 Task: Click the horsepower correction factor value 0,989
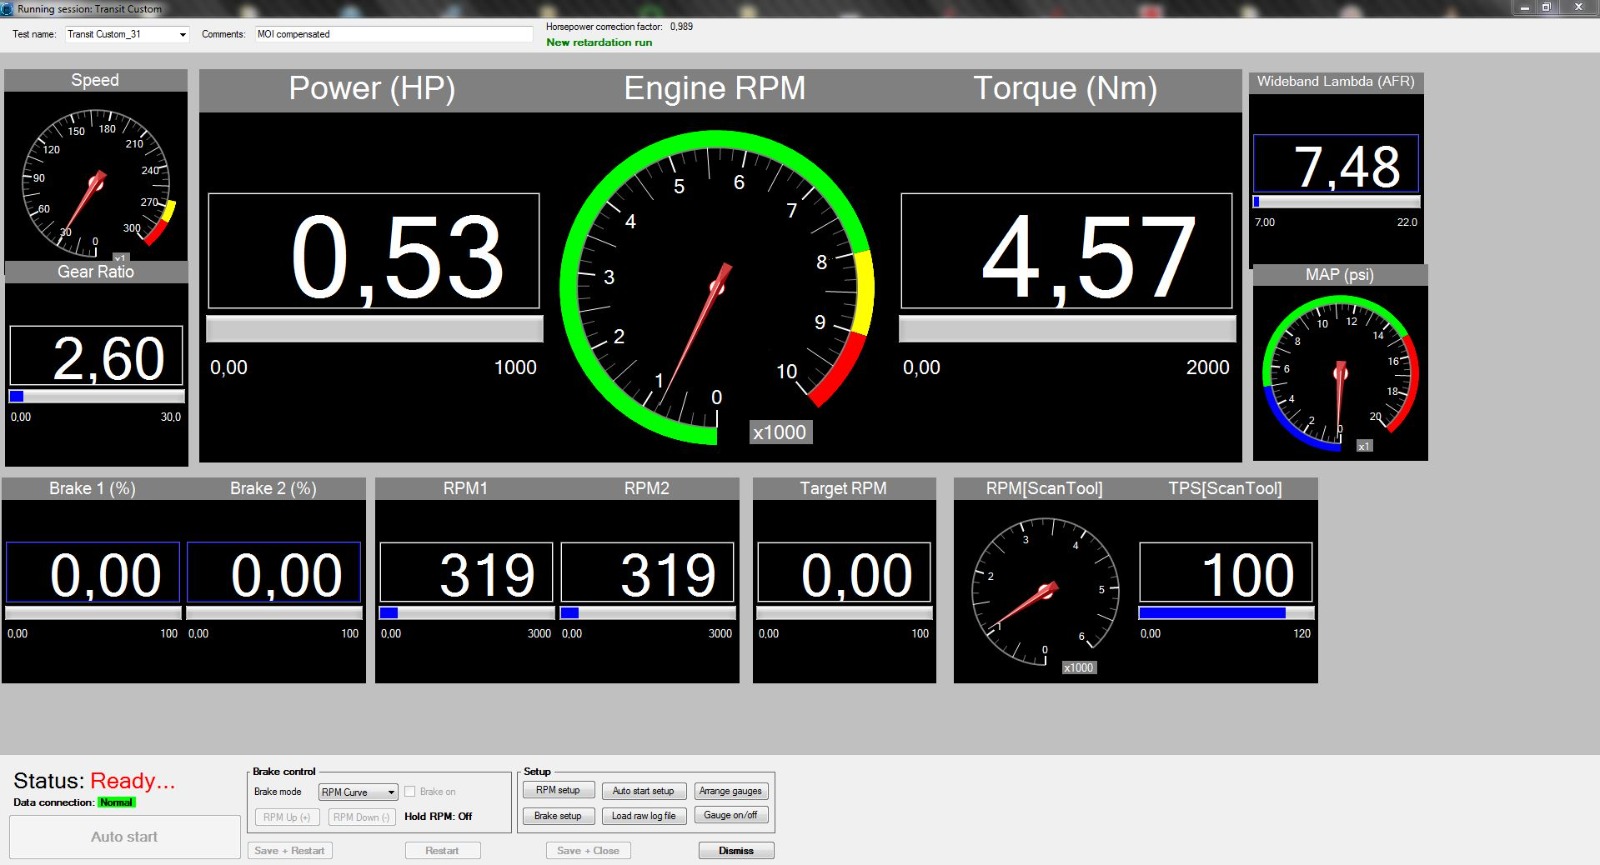click(681, 27)
